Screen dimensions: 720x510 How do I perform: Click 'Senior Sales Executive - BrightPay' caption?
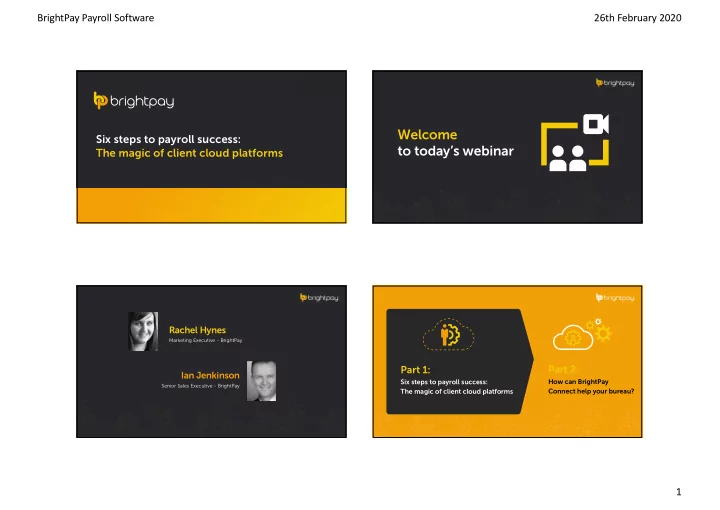pos(200,386)
